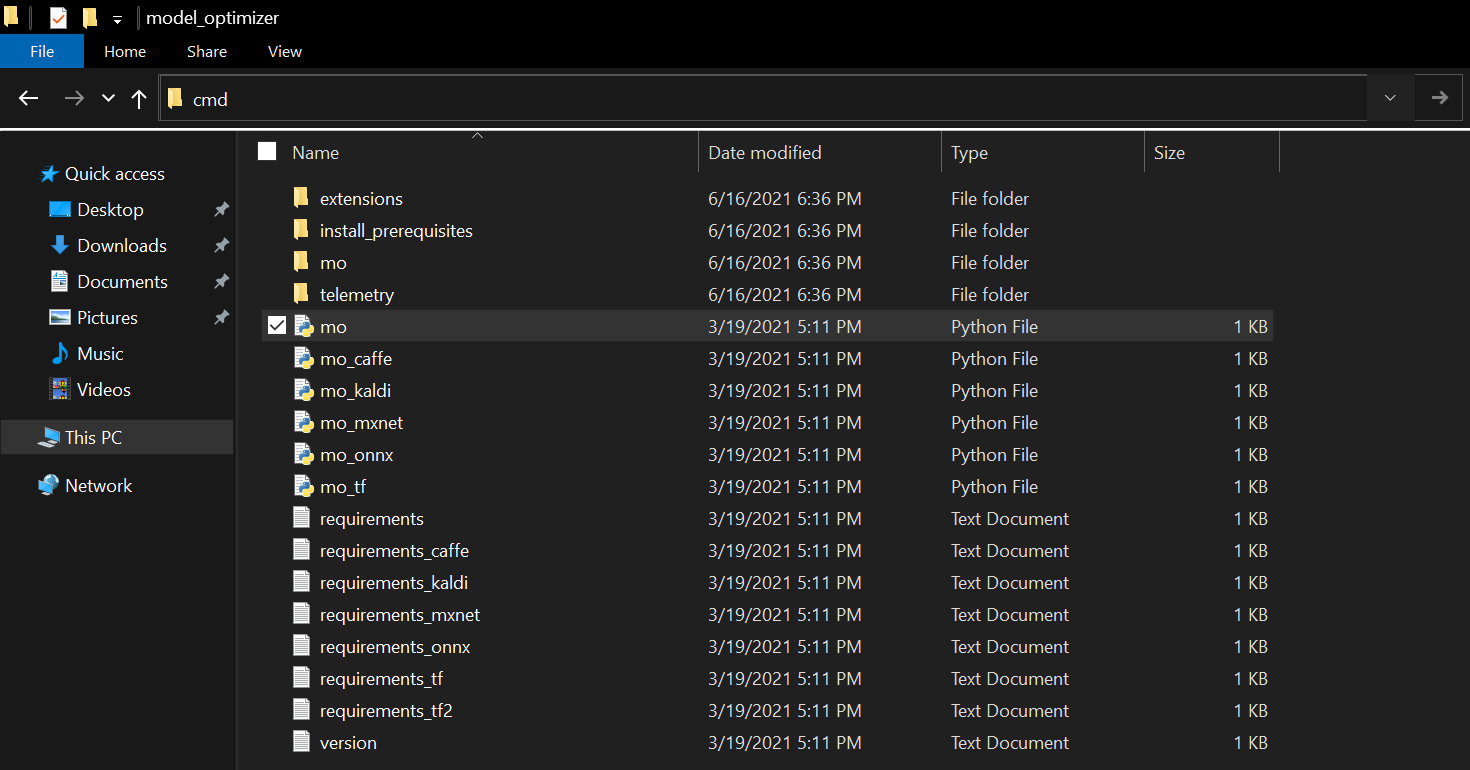Screen dimensions: 1470x770
Task: Click the Videos film icon in sidebar
Action: [60, 389]
